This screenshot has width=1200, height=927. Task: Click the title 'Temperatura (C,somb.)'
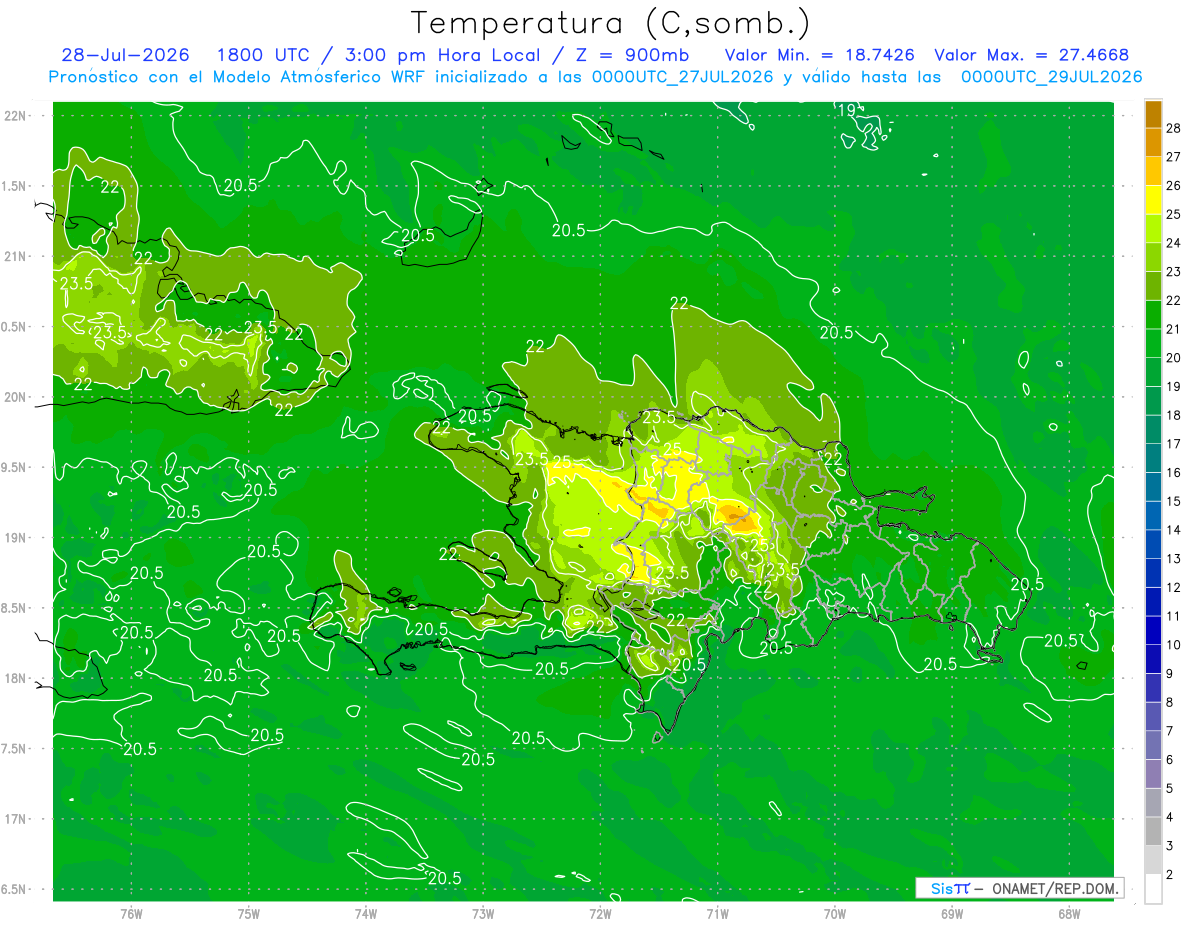coord(610,23)
